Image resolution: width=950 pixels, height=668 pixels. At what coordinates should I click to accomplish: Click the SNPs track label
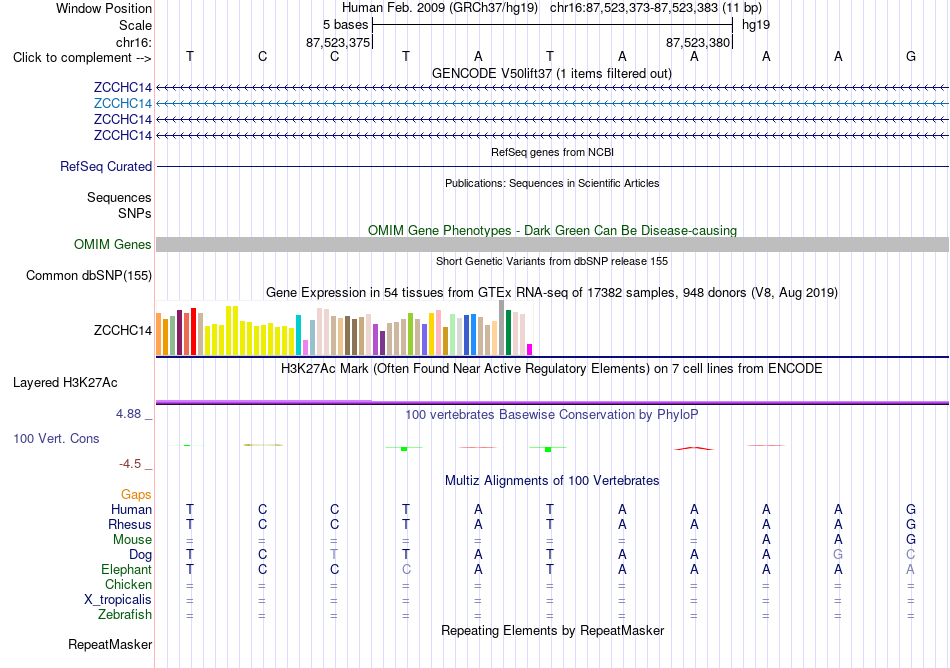click(135, 213)
